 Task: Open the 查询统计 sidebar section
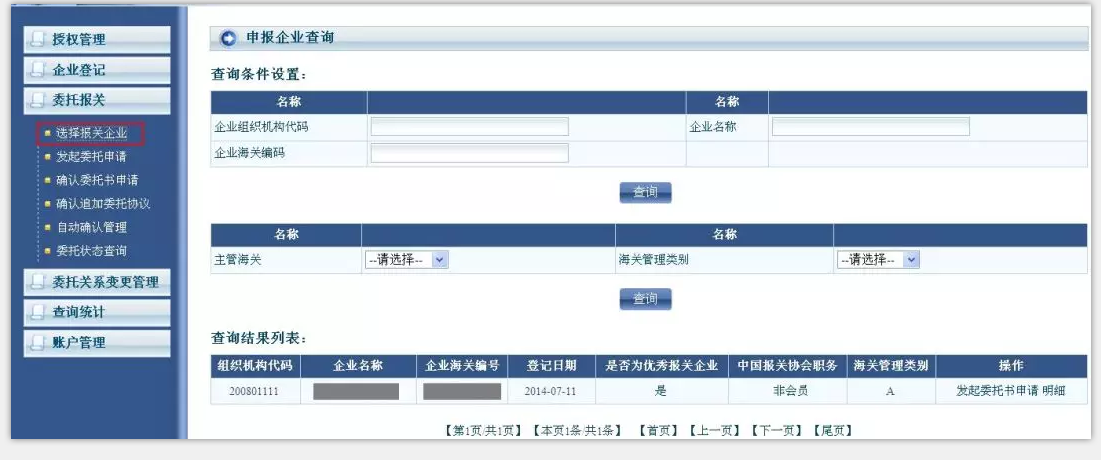click(x=97, y=312)
